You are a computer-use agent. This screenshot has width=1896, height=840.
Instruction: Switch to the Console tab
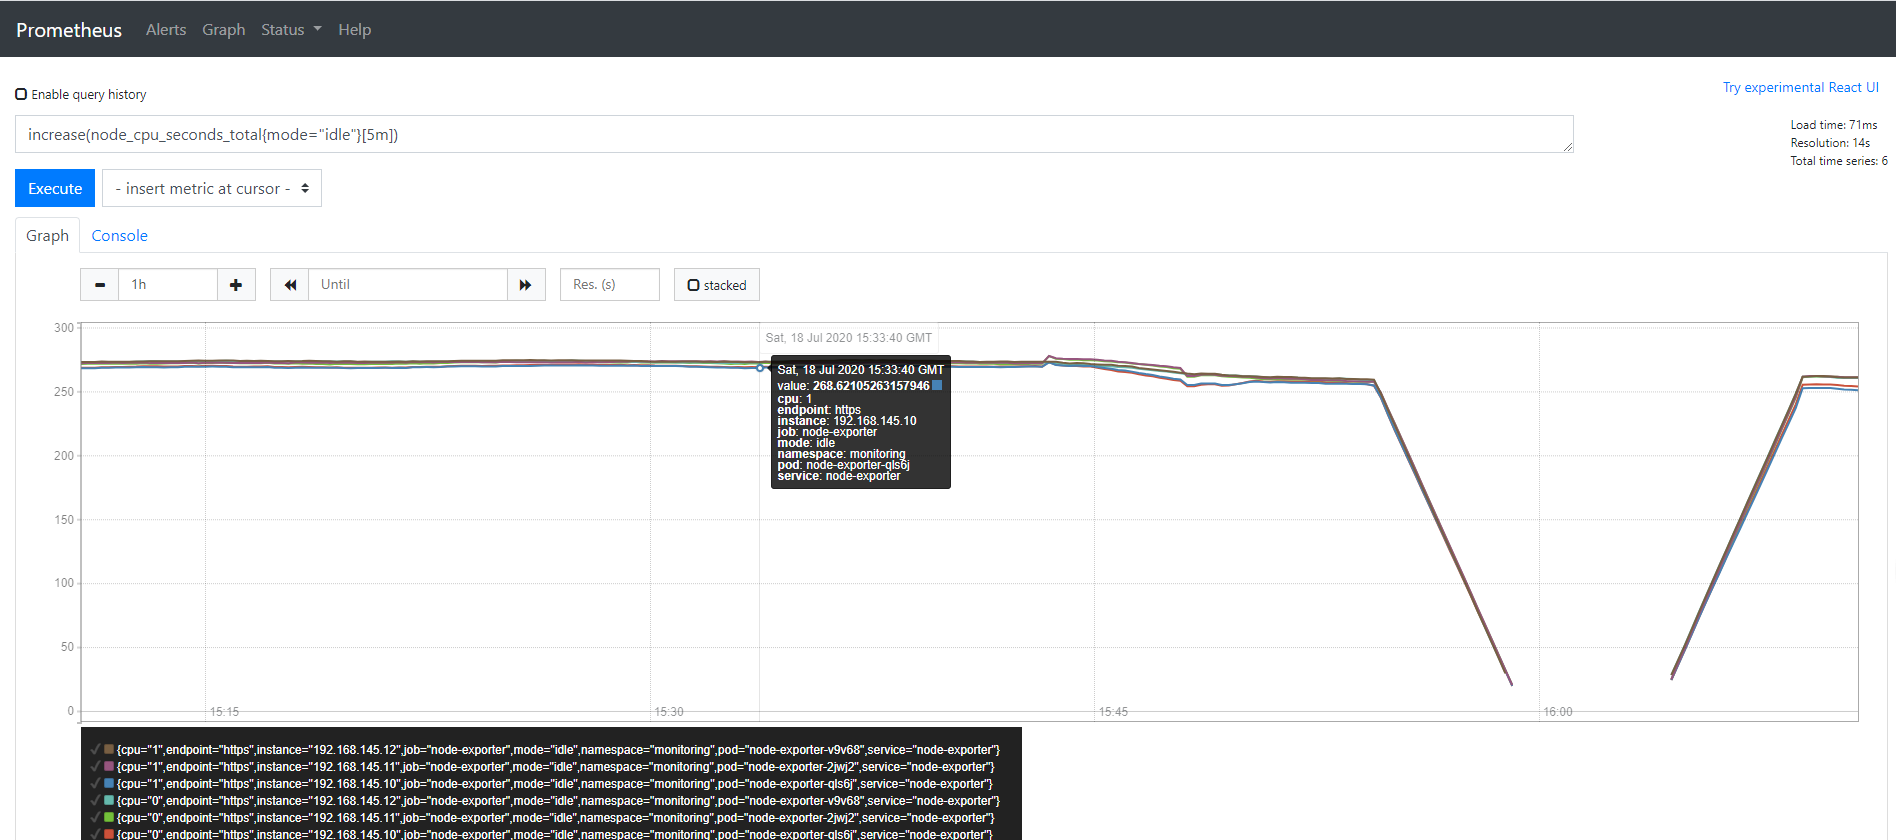120,236
